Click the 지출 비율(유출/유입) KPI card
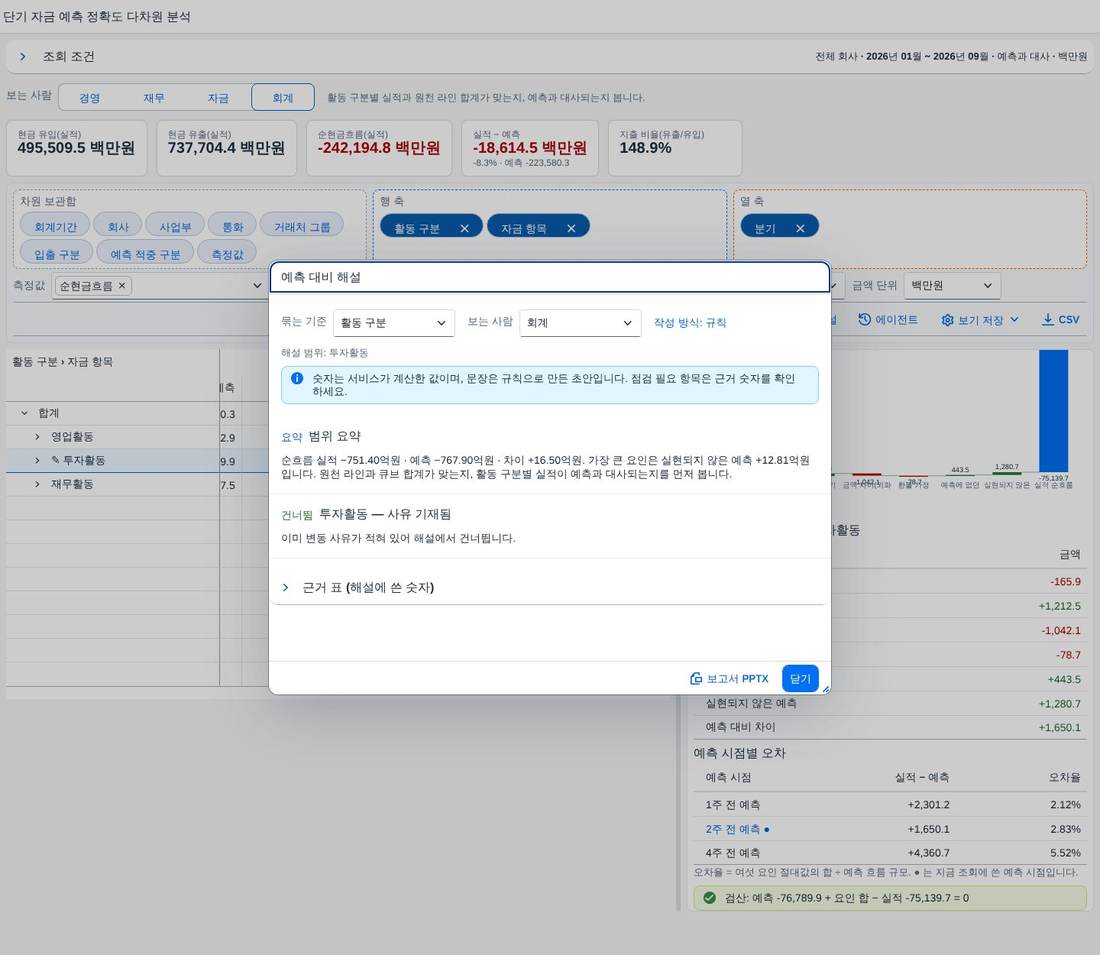The width and height of the screenshot is (1100, 955). click(675, 148)
